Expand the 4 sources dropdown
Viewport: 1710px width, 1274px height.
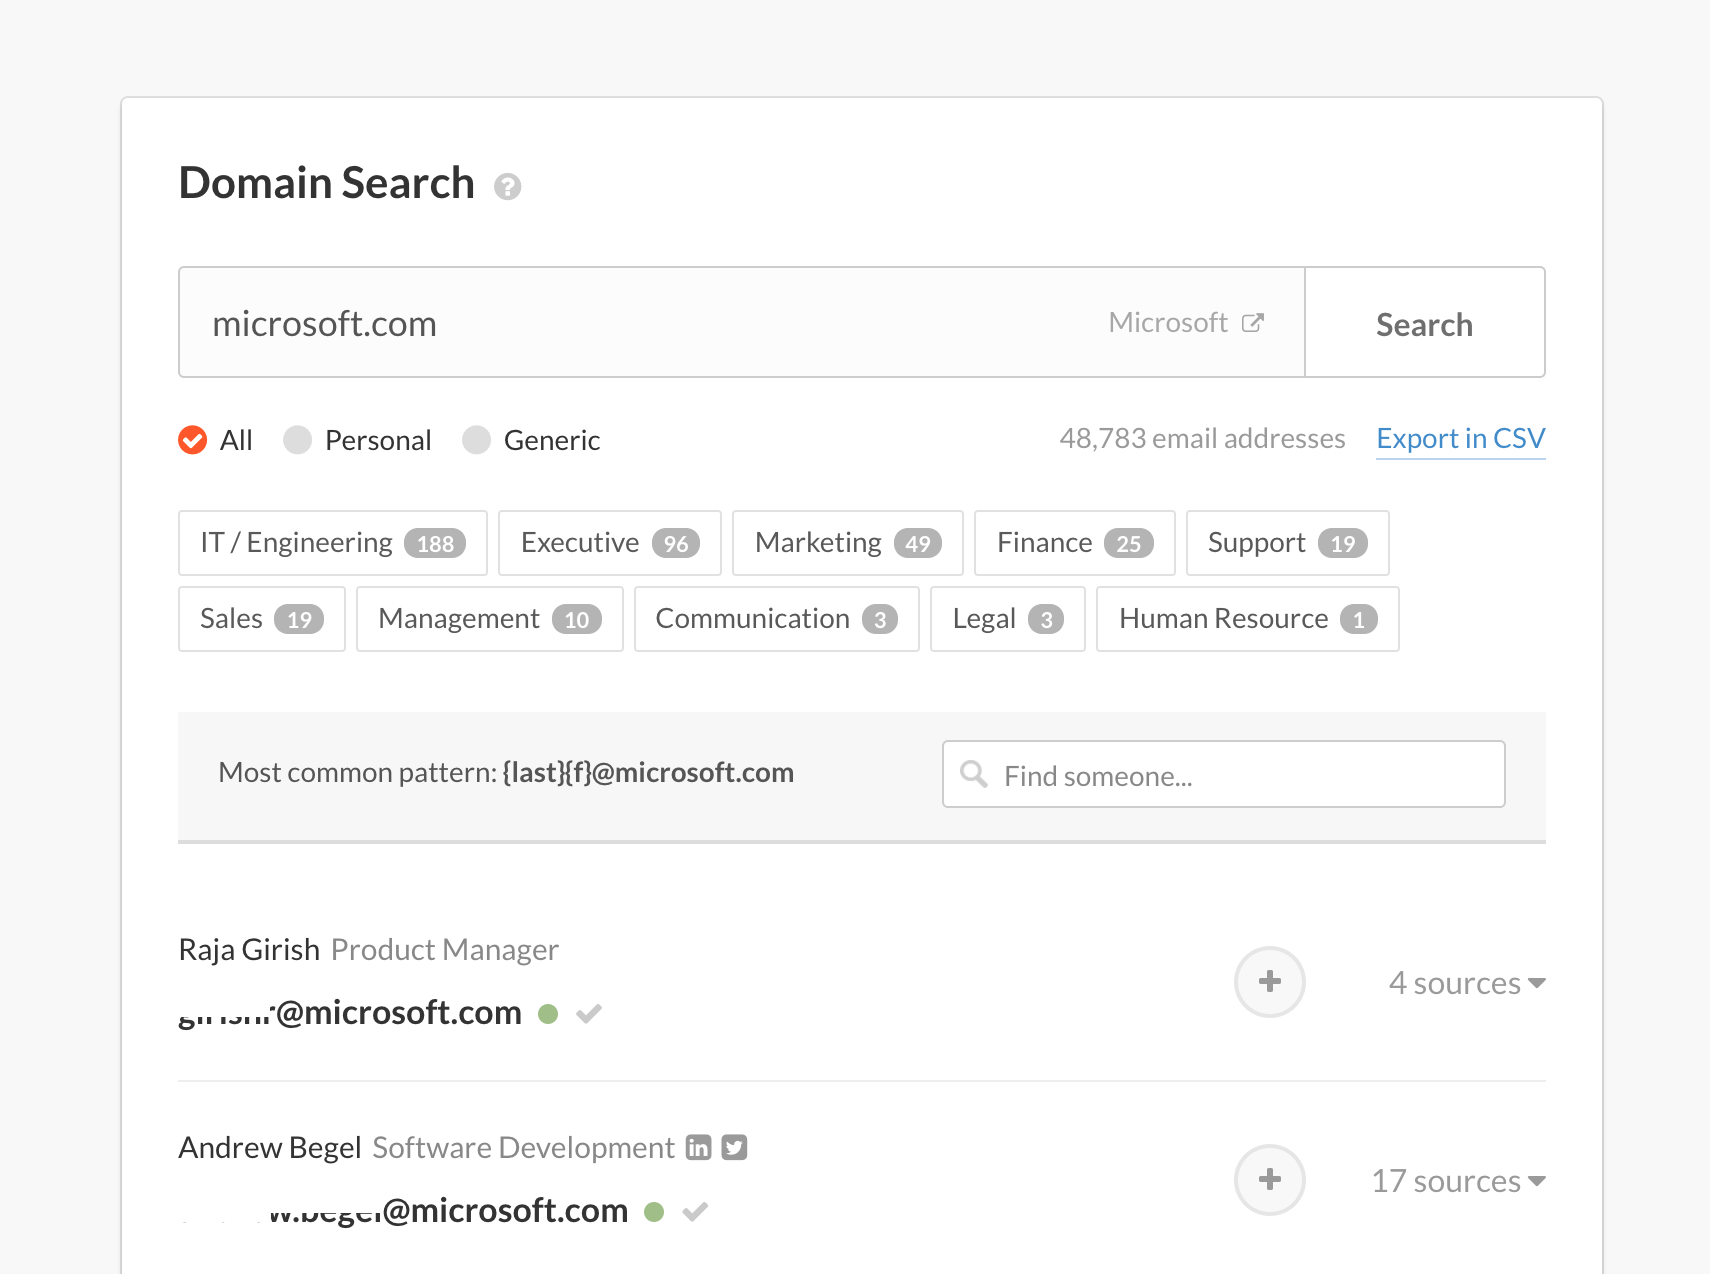[x=1466, y=983]
